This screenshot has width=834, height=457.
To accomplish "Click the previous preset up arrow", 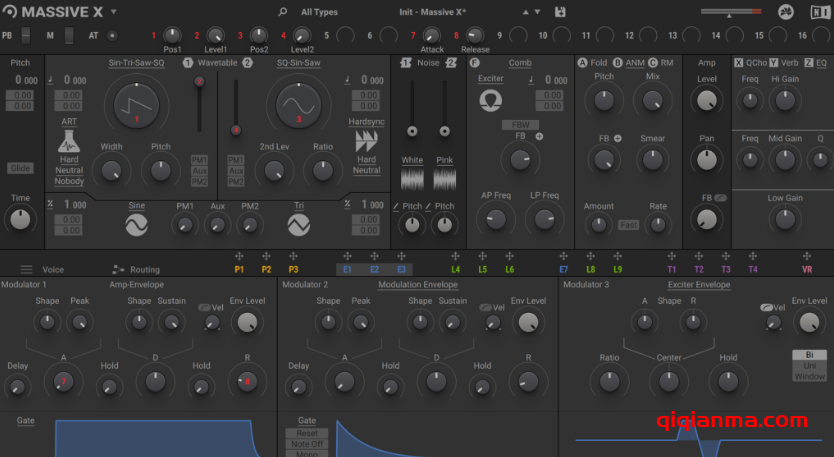I will click(526, 12).
